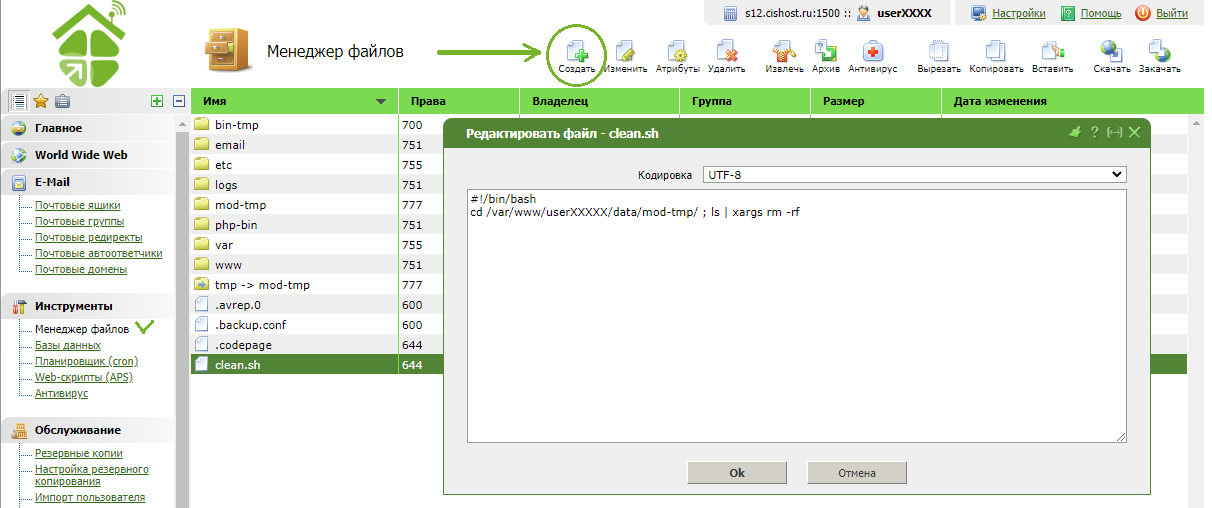Image resolution: width=1212 pixels, height=508 pixels.
Task: Open Атрибуты (attributes) tool
Action: [x=677, y=52]
